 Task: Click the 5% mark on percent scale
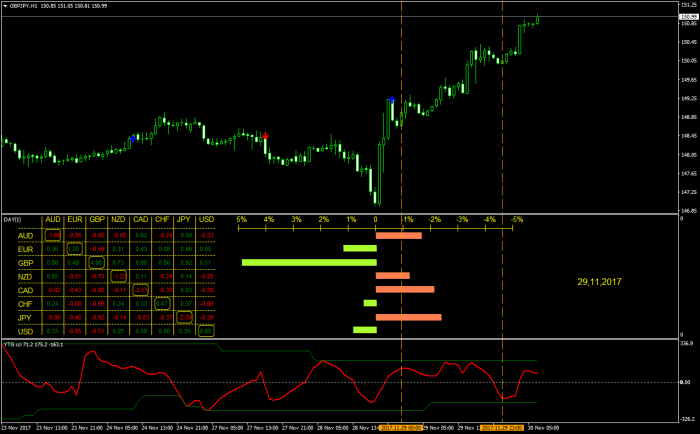pos(242,219)
